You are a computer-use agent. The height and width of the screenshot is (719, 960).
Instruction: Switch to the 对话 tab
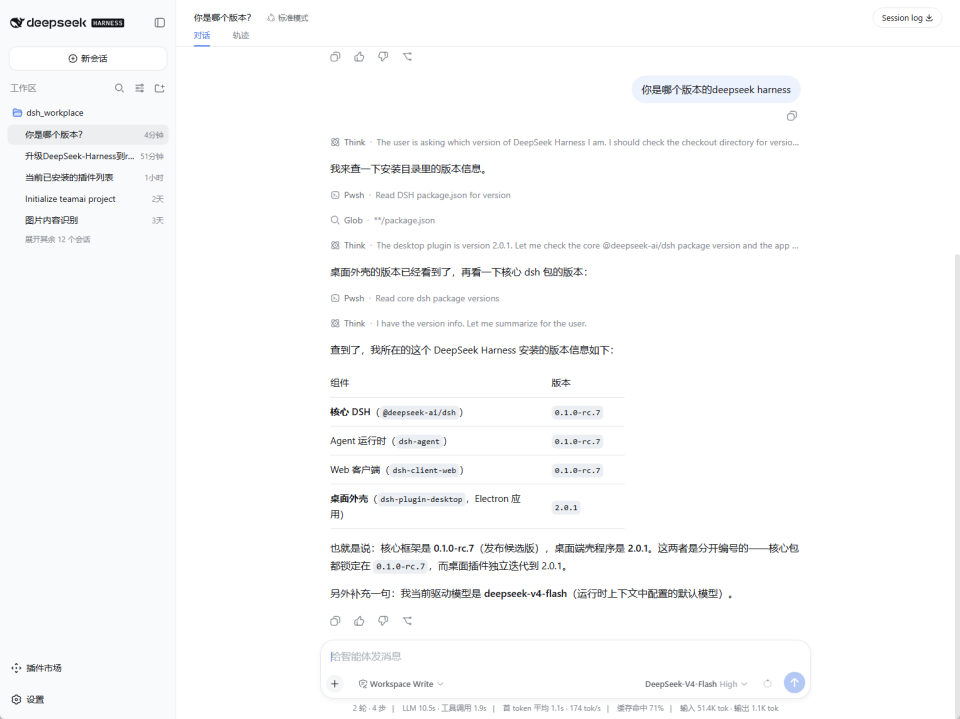tap(202, 36)
